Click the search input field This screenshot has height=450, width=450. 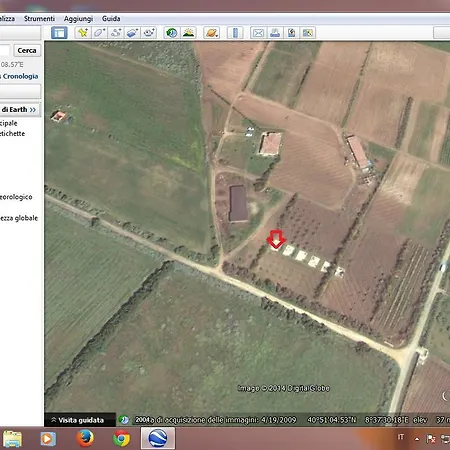(5, 50)
